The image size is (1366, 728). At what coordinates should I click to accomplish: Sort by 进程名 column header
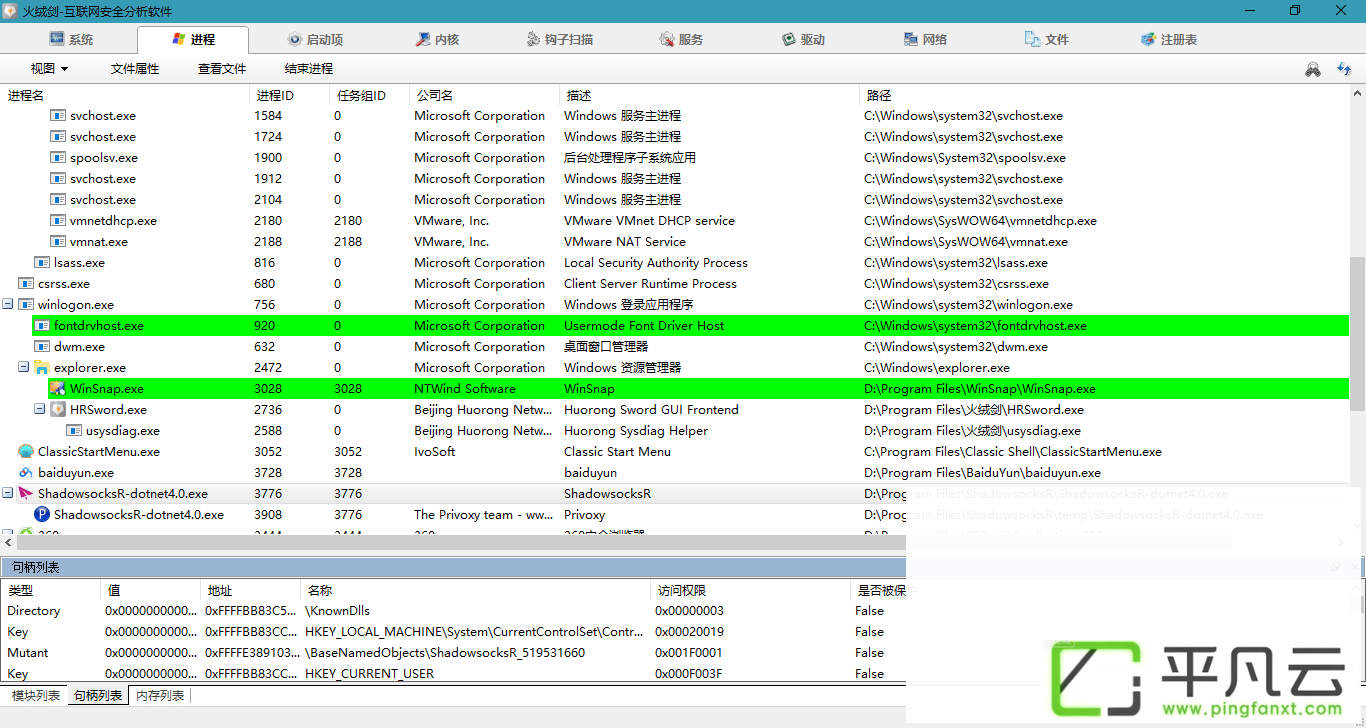coord(125,95)
